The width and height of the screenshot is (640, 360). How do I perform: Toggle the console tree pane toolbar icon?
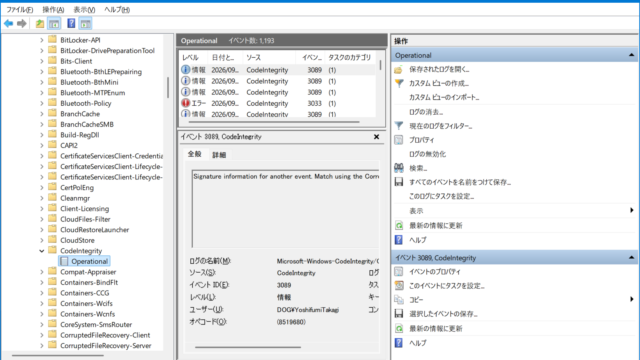coord(54,24)
